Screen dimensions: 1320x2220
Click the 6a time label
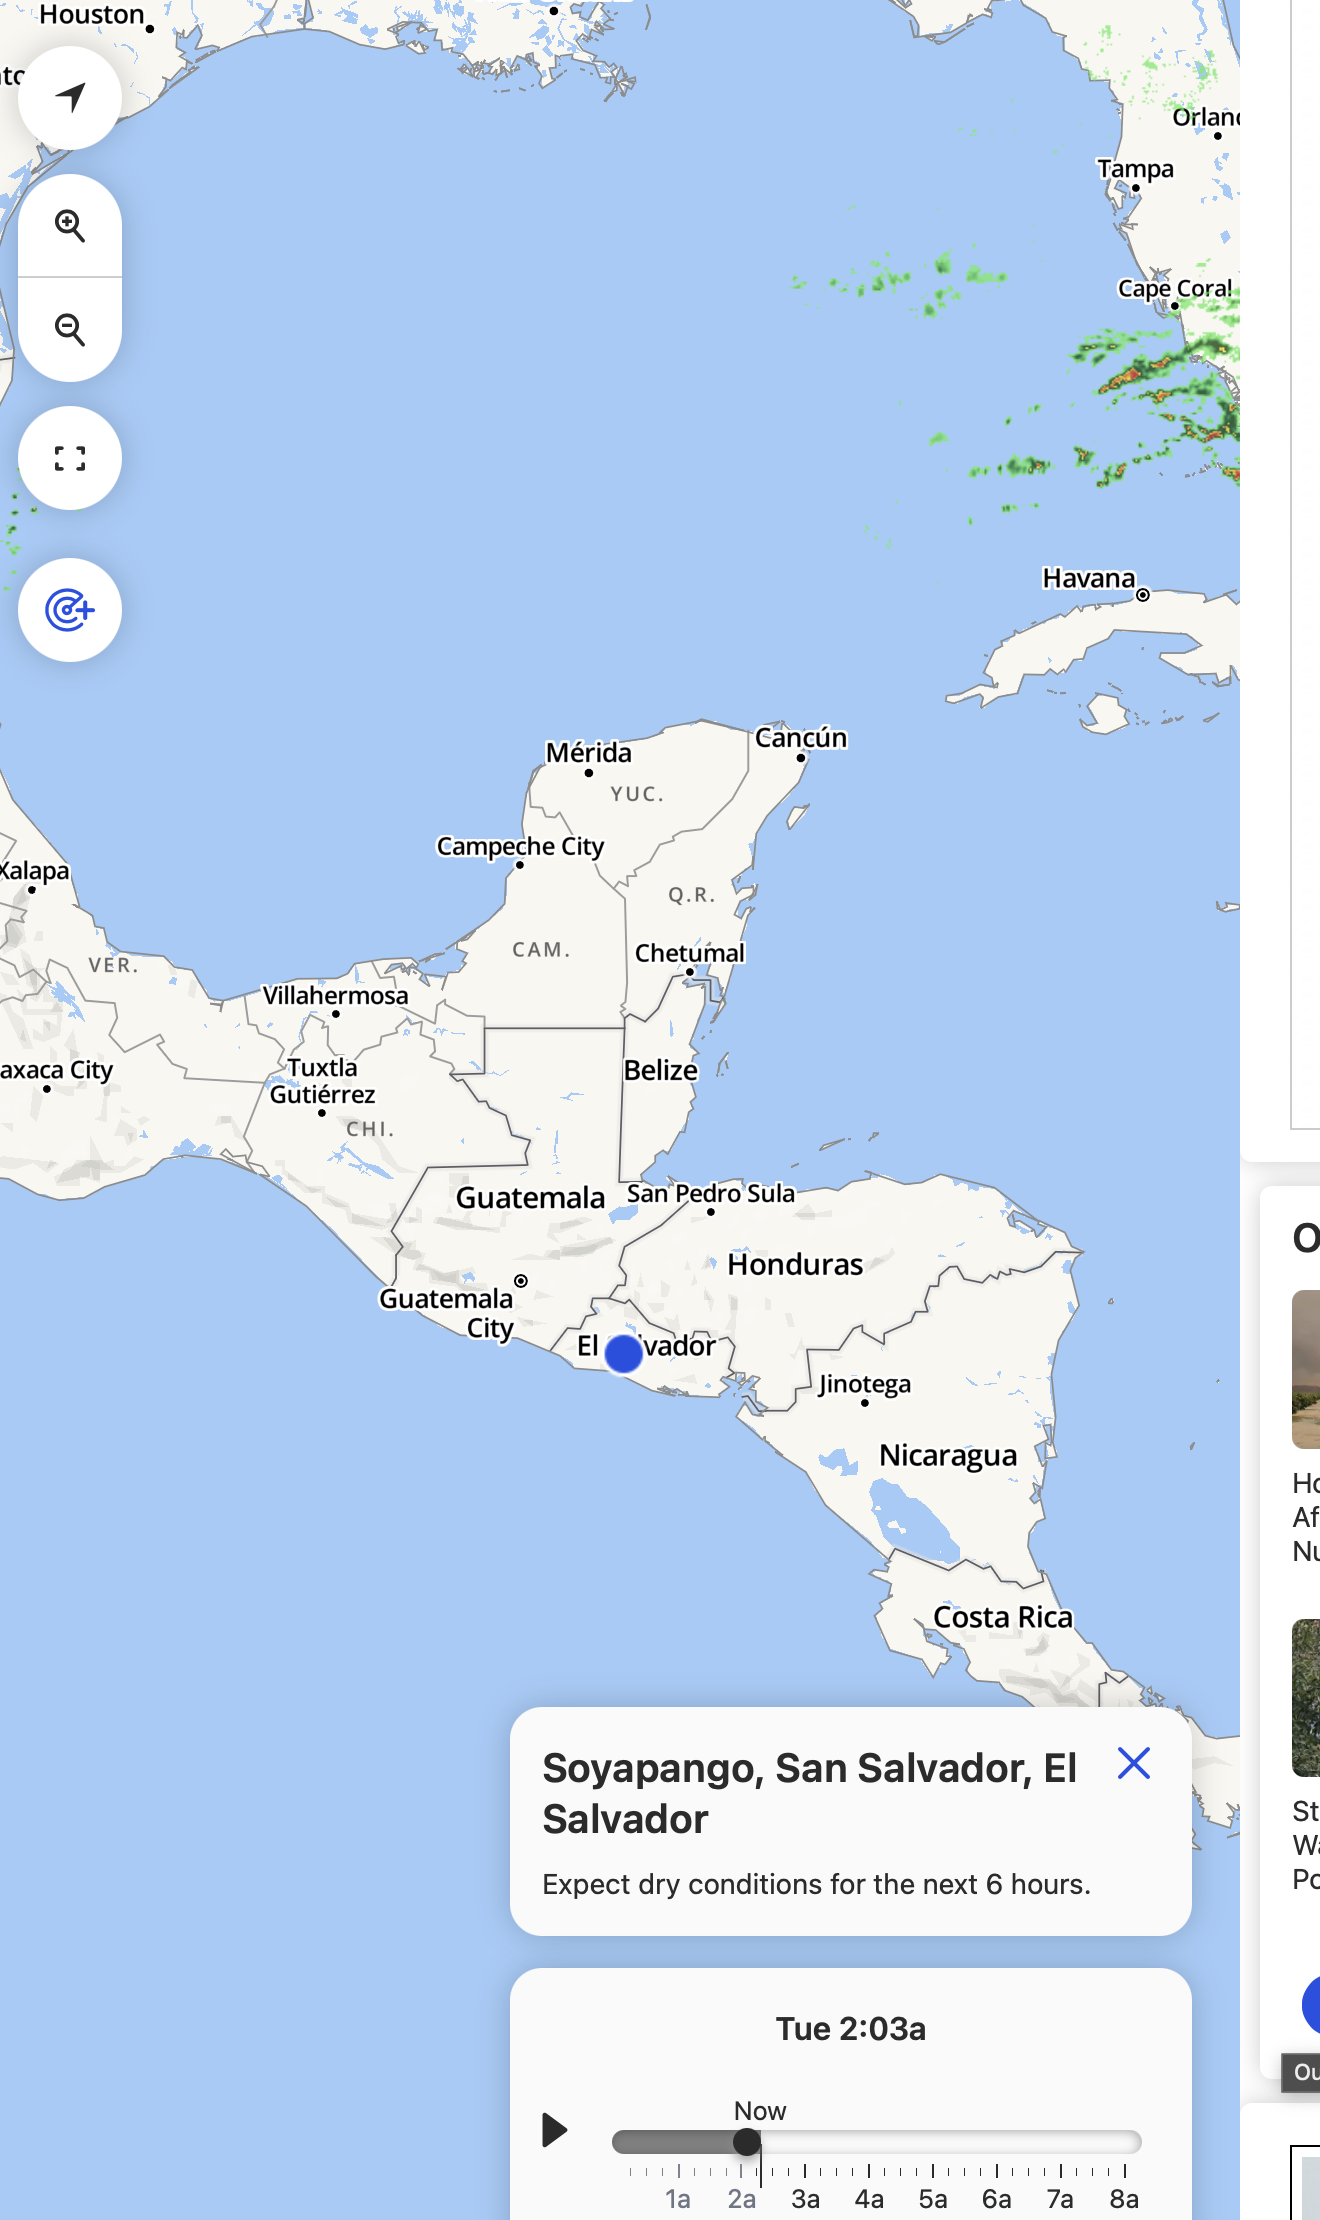(x=996, y=2199)
